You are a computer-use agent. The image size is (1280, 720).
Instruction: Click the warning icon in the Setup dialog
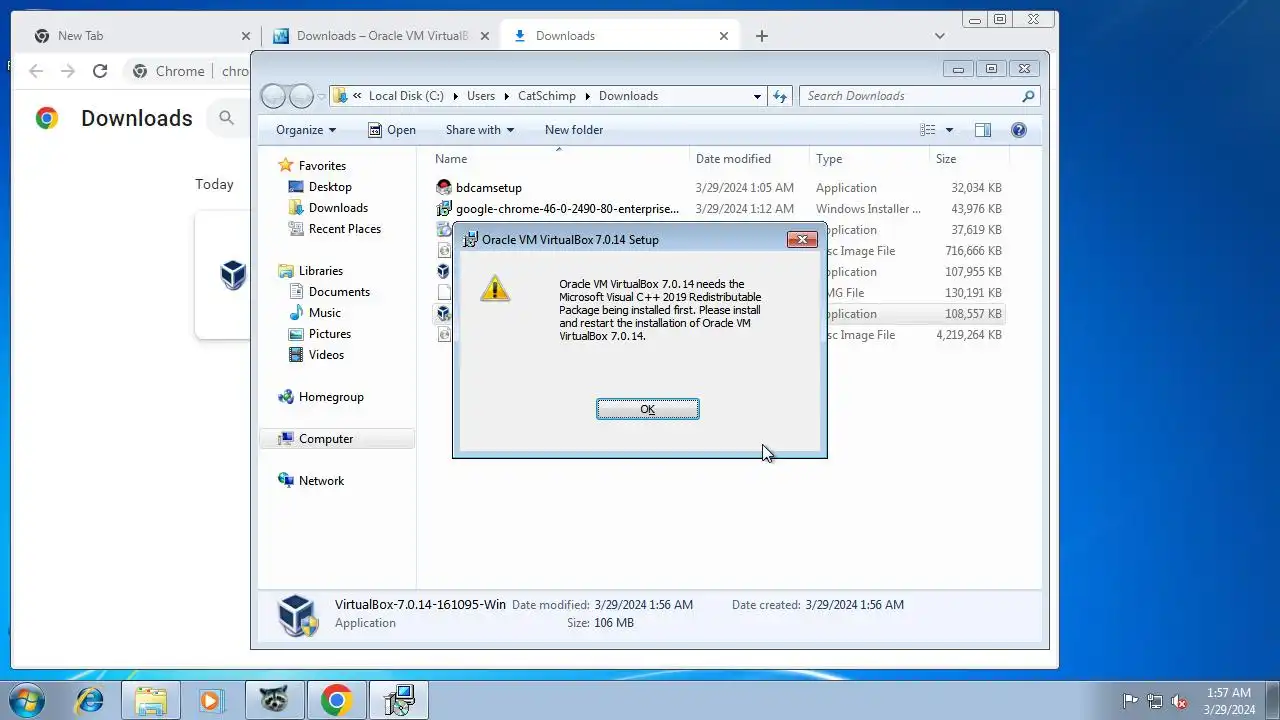pyautogui.click(x=494, y=289)
